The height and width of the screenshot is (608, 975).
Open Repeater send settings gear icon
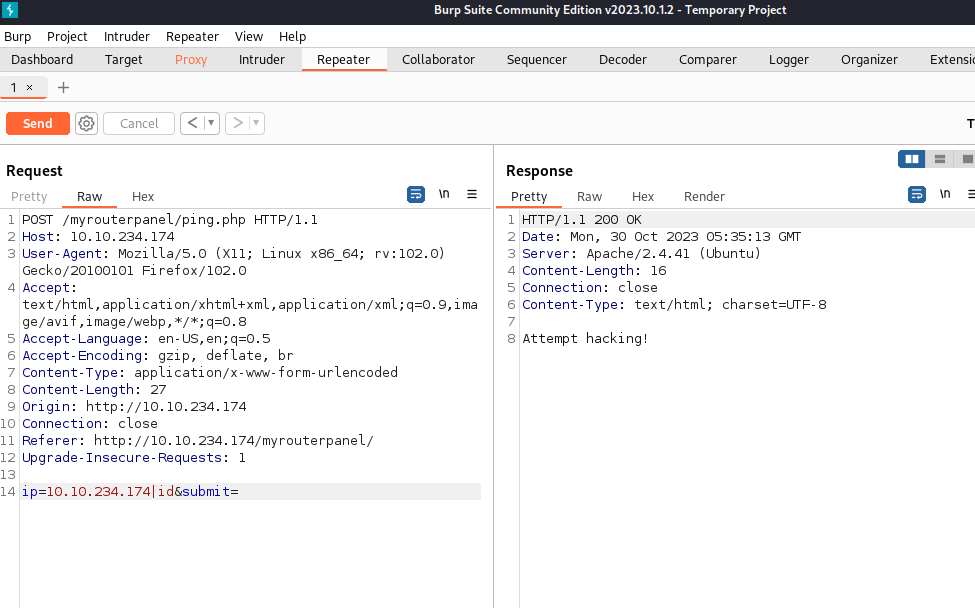click(x=87, y=123)
